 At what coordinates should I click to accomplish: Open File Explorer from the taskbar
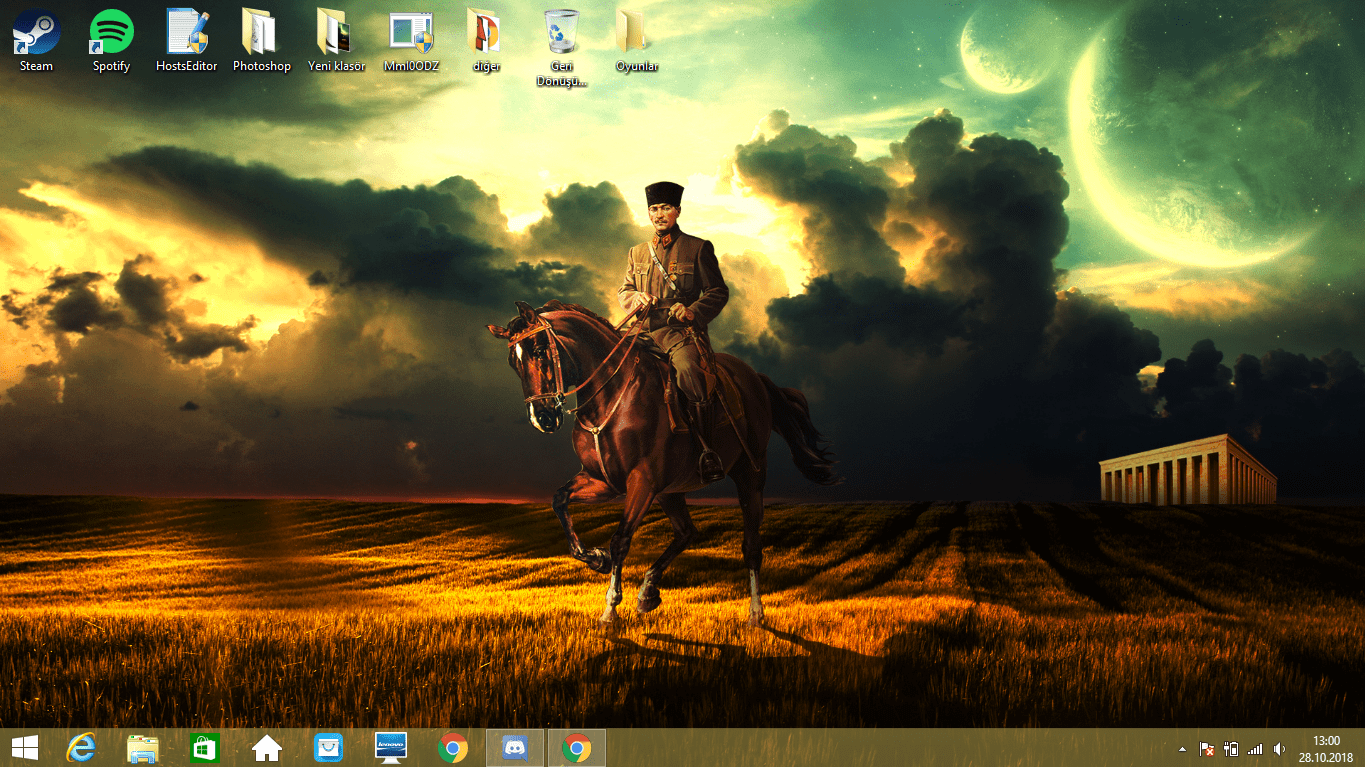click(x=143, y=748)
